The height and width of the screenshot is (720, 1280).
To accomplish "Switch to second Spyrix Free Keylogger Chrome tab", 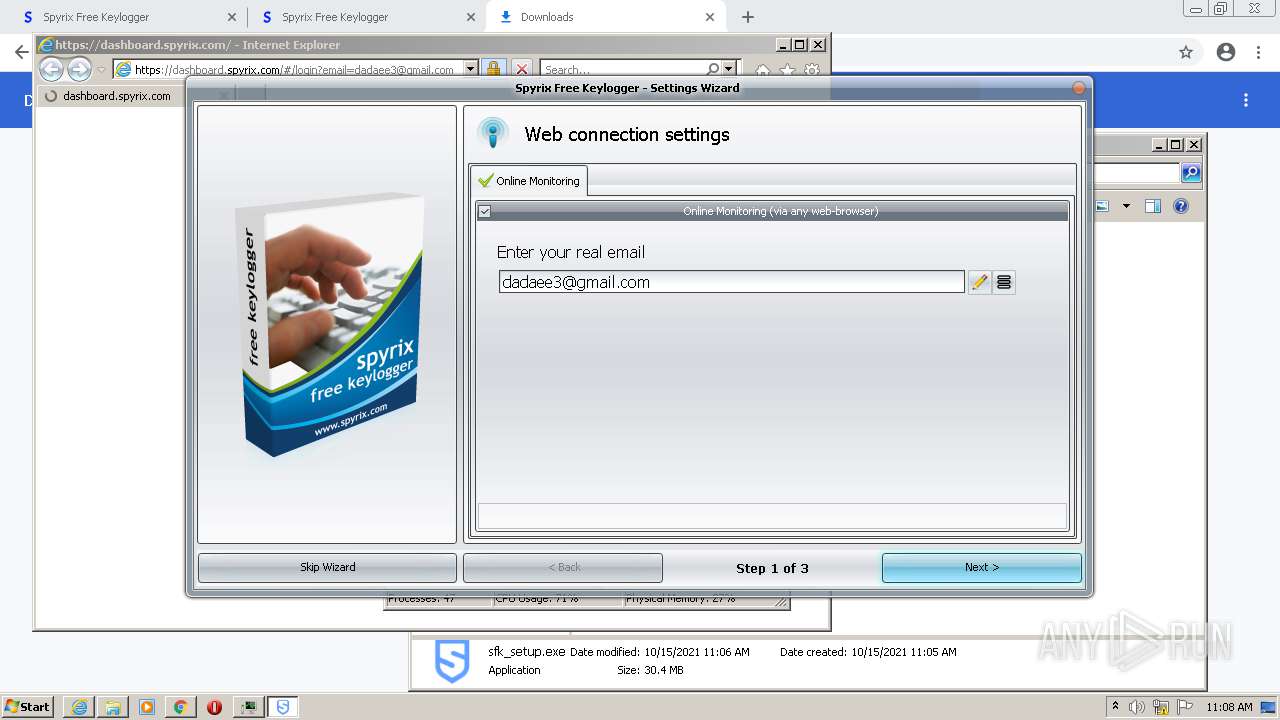I will [x=366, y=17].
